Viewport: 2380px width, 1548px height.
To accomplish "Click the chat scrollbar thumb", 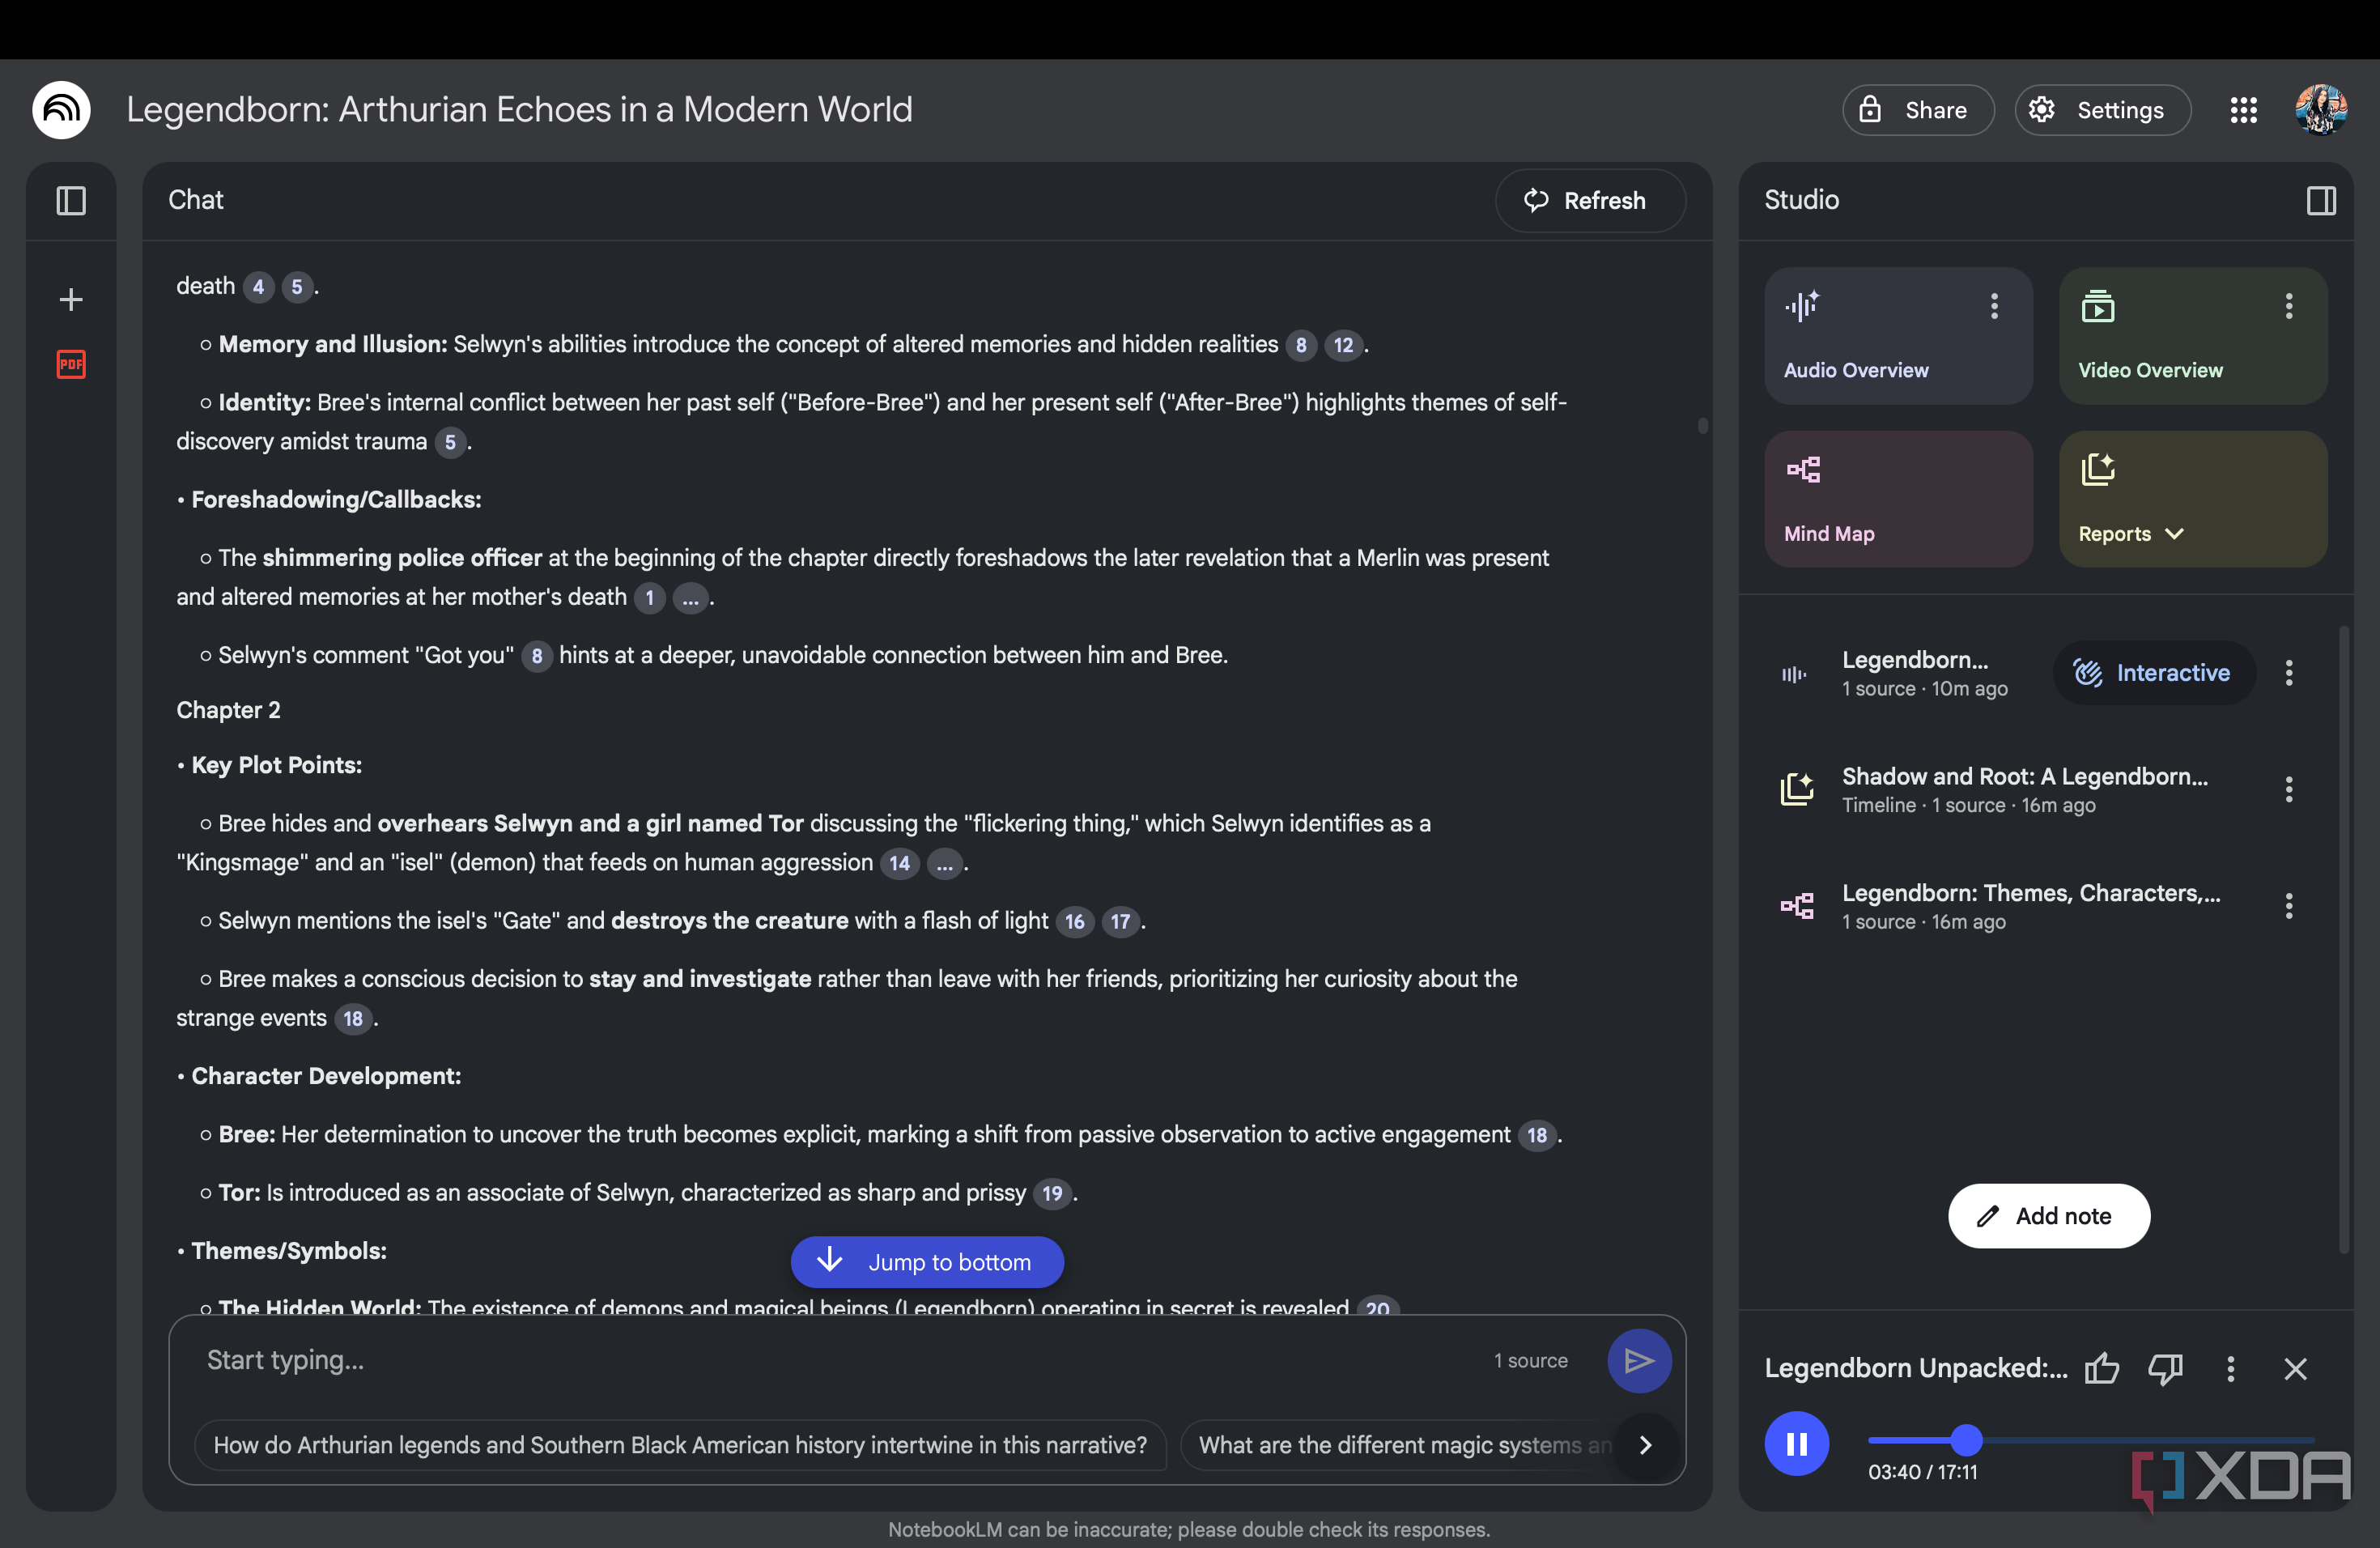I will tap(1702, 426).
